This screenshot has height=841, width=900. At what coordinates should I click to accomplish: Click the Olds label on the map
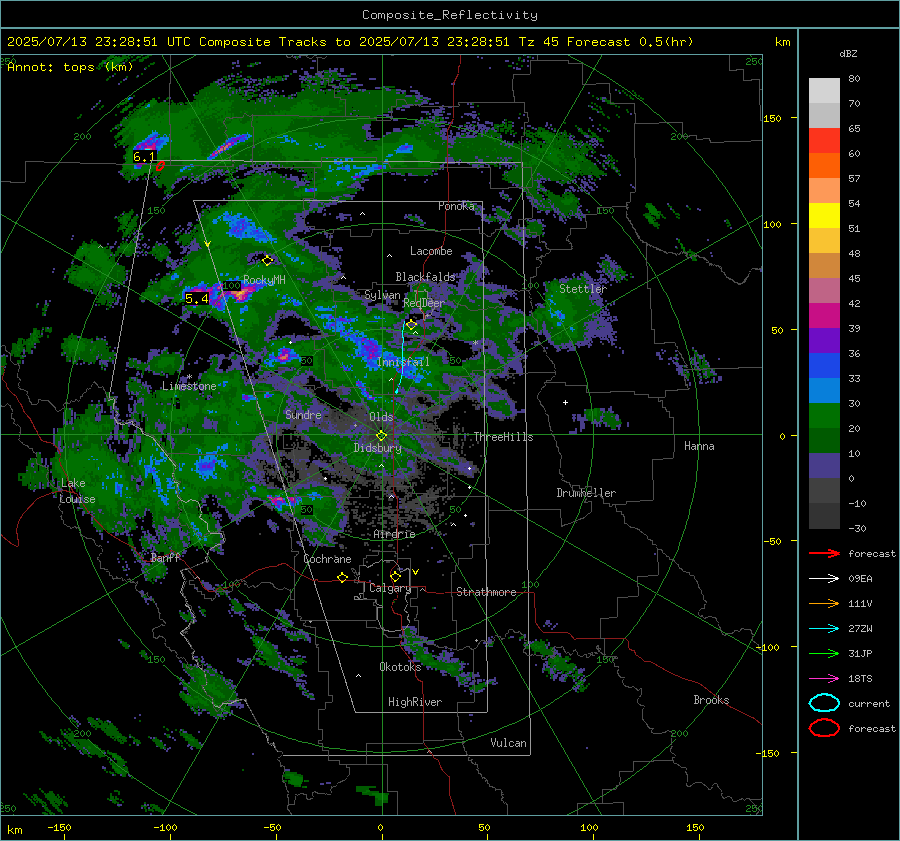[x=381, y=417]
